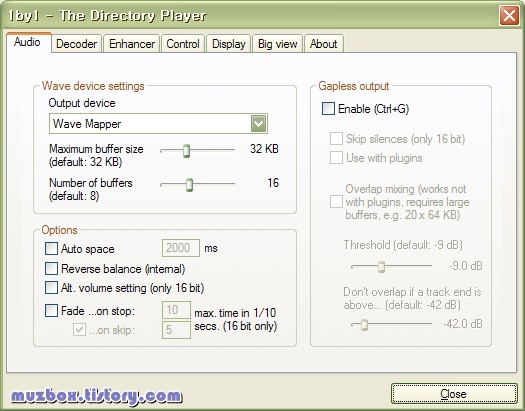Image resolution: width=525 pixels, height=411 pixels.
Task: Toggle the Overlap mixing checkbox
Action: pos(336,201)
